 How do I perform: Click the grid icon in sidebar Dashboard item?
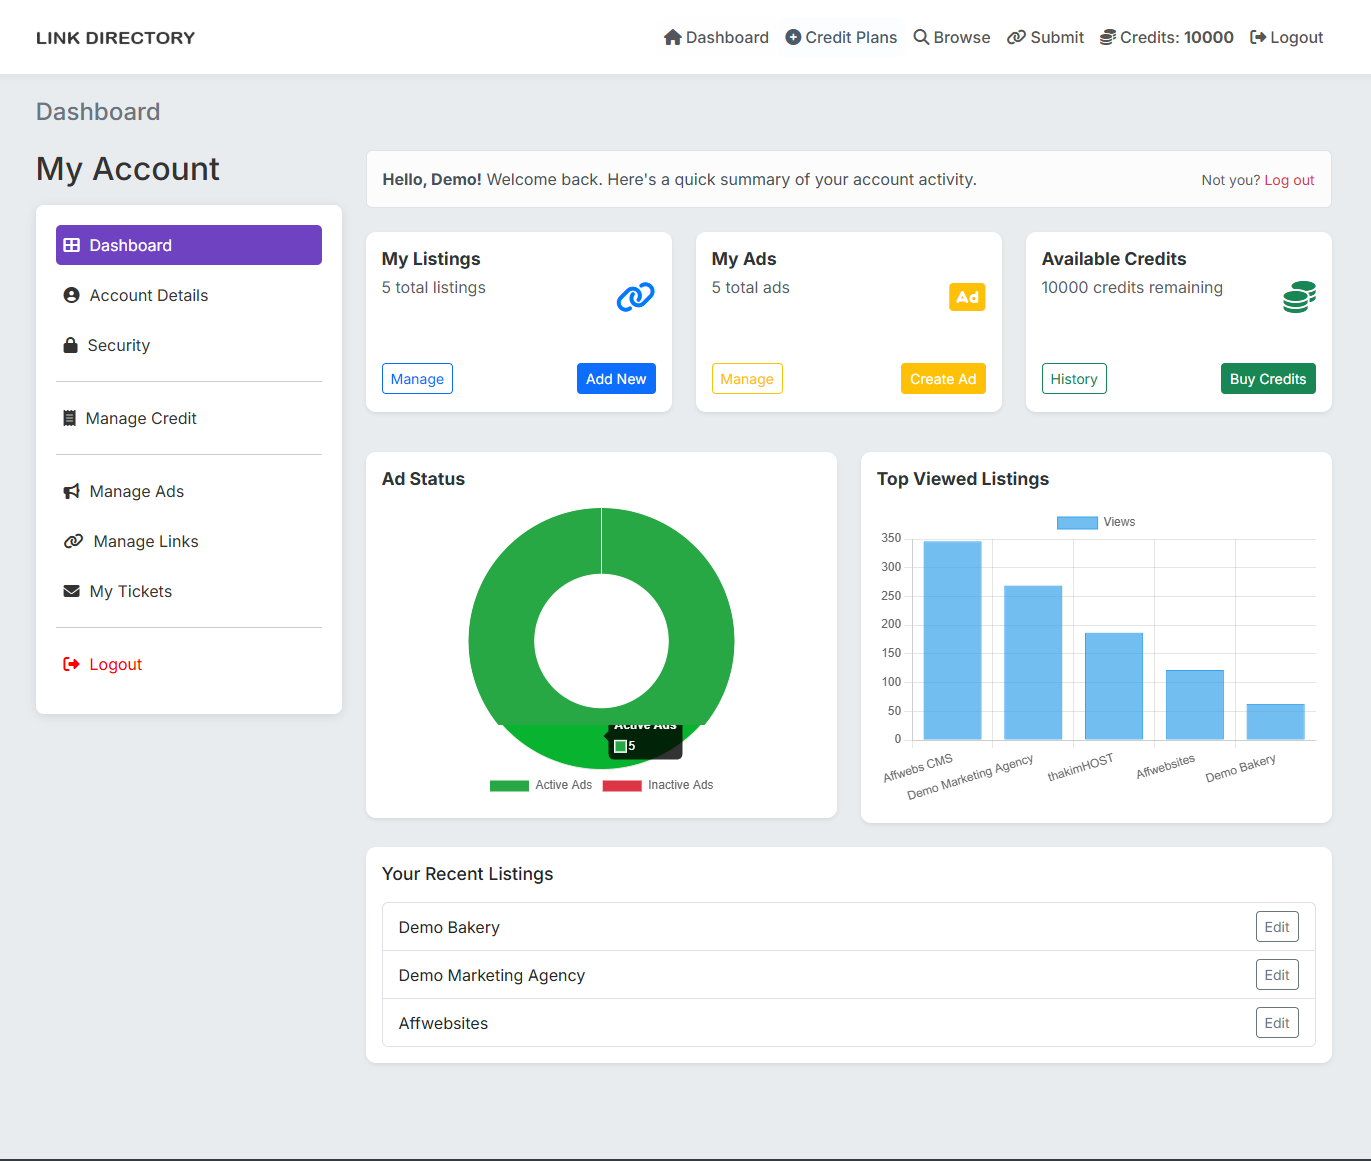(x=72, y=245)
